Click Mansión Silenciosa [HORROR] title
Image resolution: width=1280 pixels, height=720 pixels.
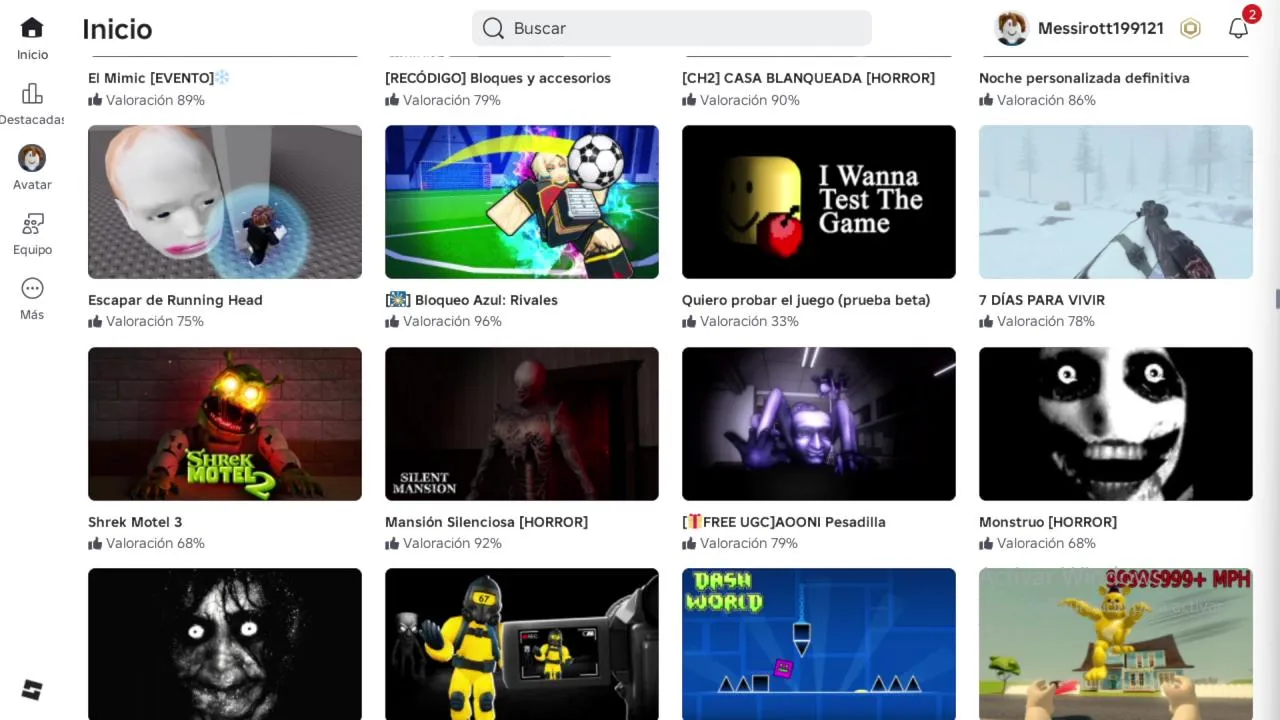tap(486, 522)
